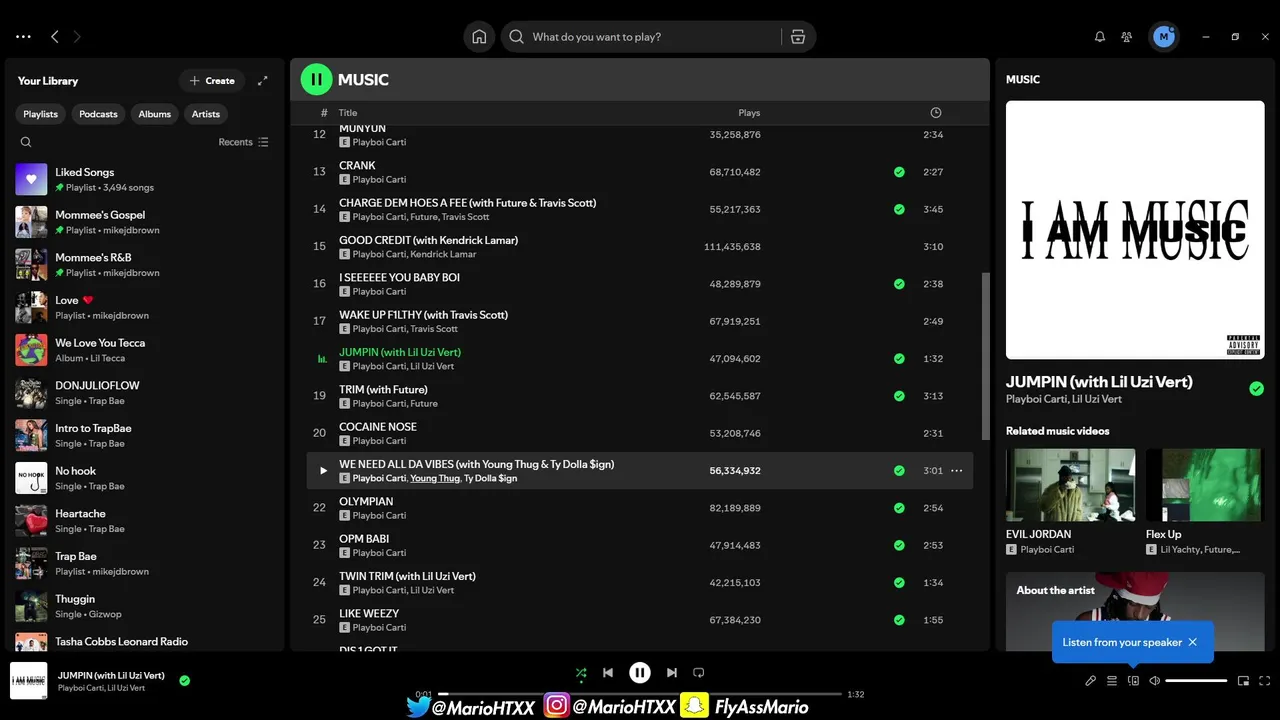The image size is (1280, 720).
Task: Open Mommee's Gospel playlist
Action: (x=145, y=222)
